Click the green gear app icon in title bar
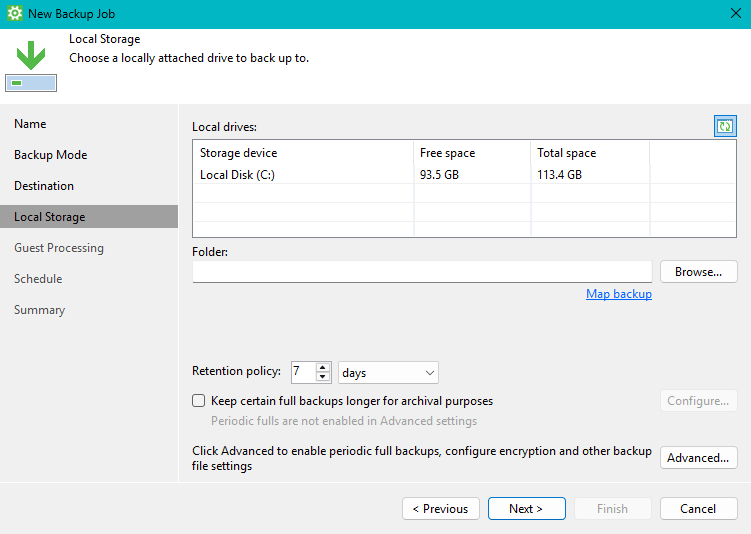751x534 pixels. click(x=14, y=14)
